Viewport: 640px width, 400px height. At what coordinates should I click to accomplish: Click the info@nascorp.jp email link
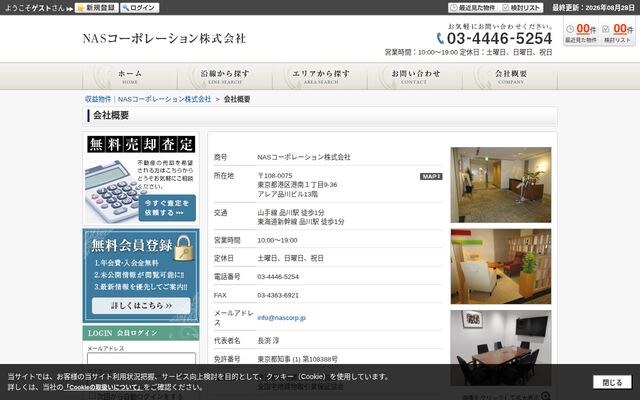[281, 318]
